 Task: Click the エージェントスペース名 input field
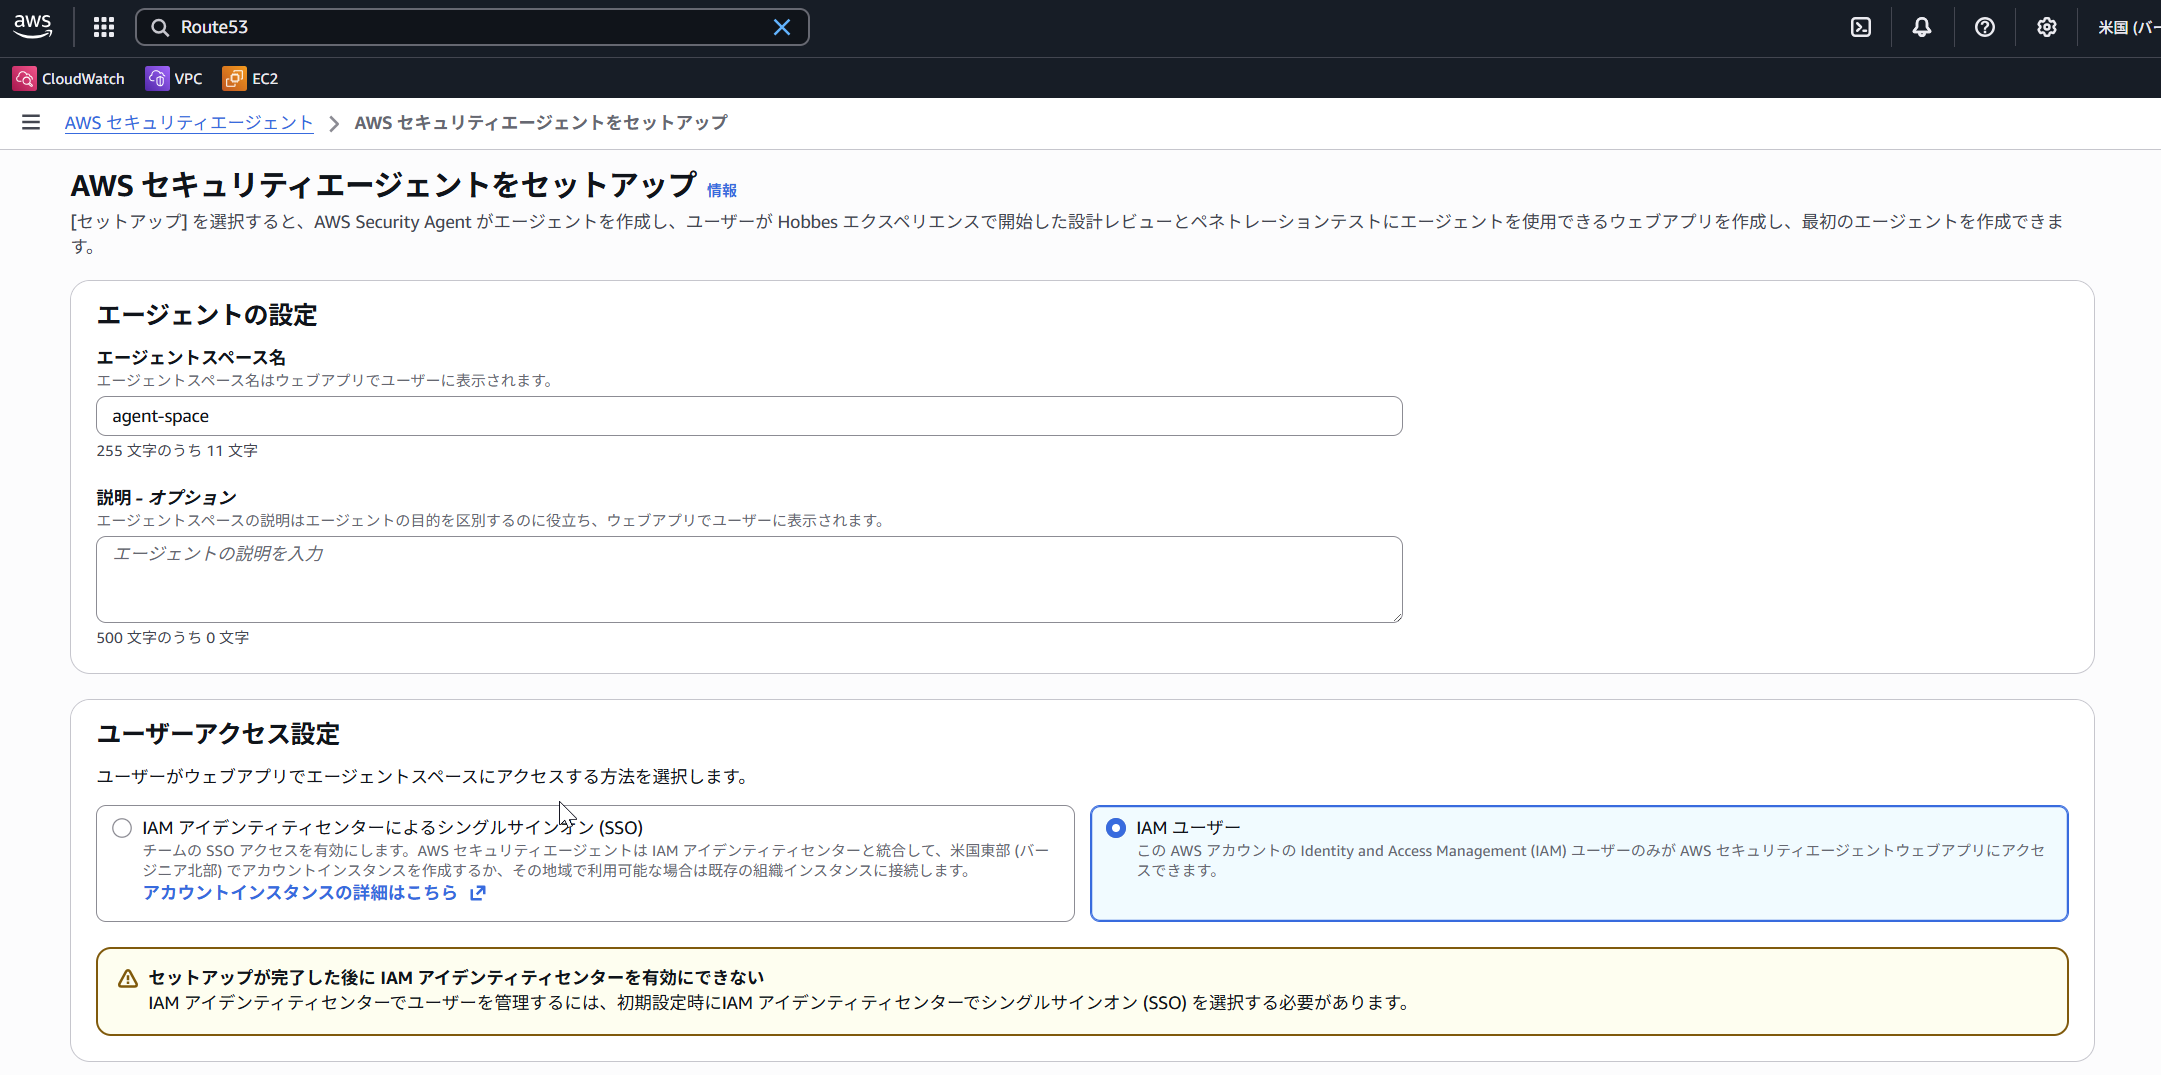pyautogui.click(x=749, y=416)
